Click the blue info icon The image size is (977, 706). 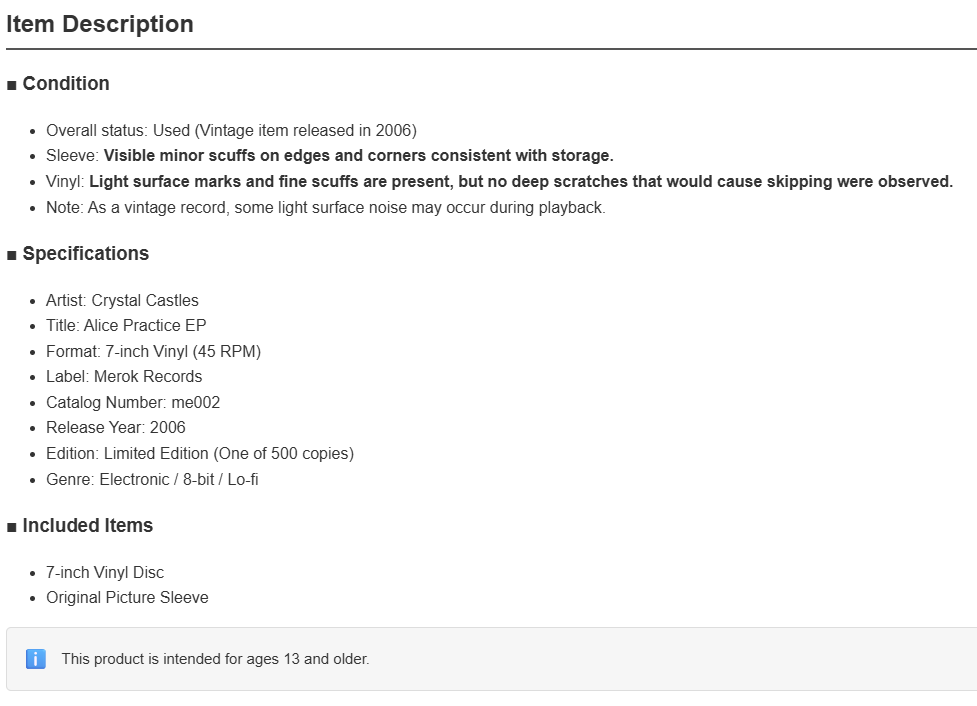[36, 659]
